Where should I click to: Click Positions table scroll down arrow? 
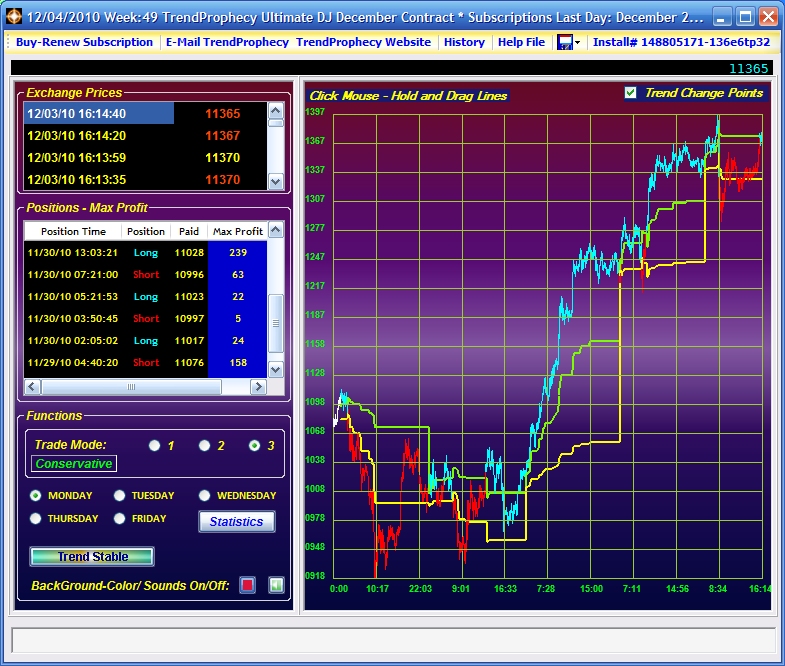pos(276,370)
